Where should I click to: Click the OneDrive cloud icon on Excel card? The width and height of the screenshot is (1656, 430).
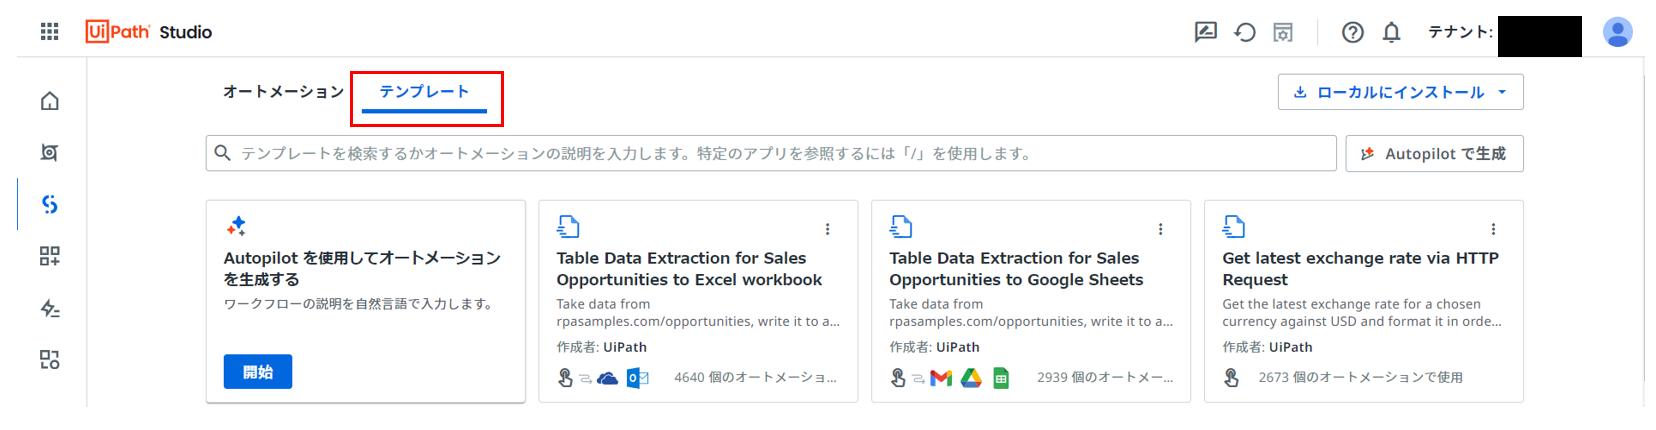pos(607,378)
